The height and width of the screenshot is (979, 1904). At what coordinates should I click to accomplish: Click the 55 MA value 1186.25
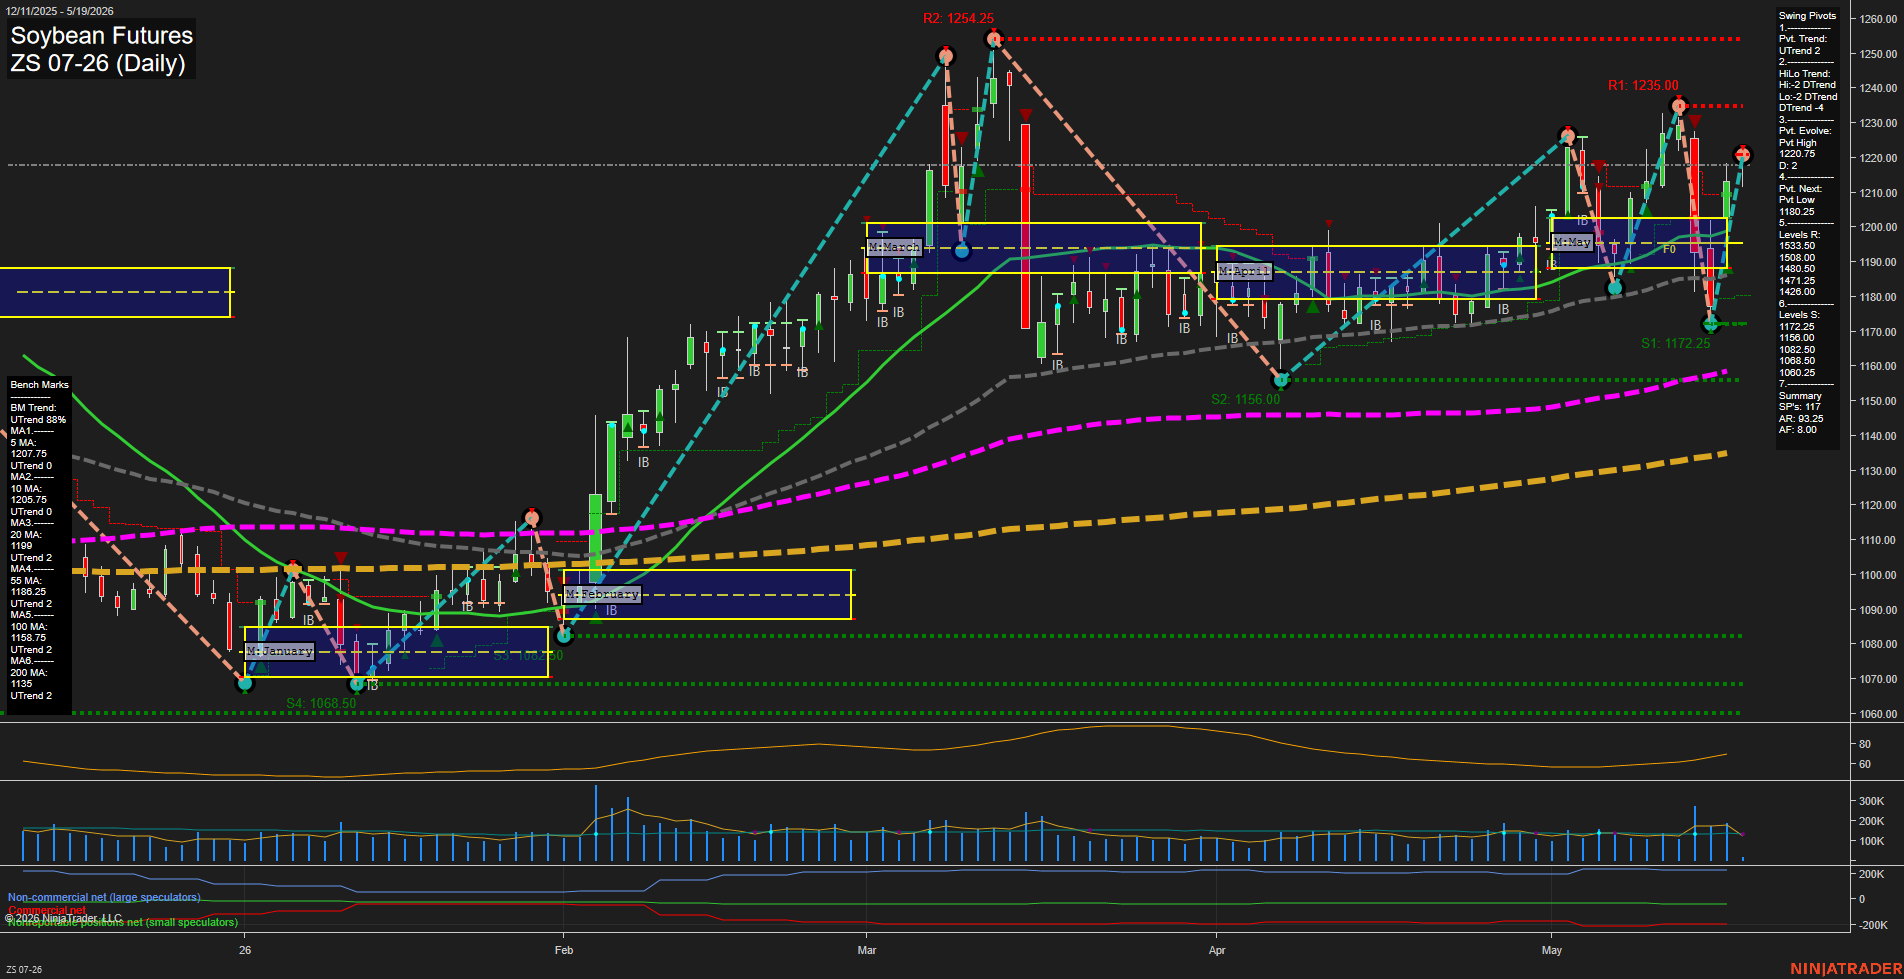coord(28,592)
